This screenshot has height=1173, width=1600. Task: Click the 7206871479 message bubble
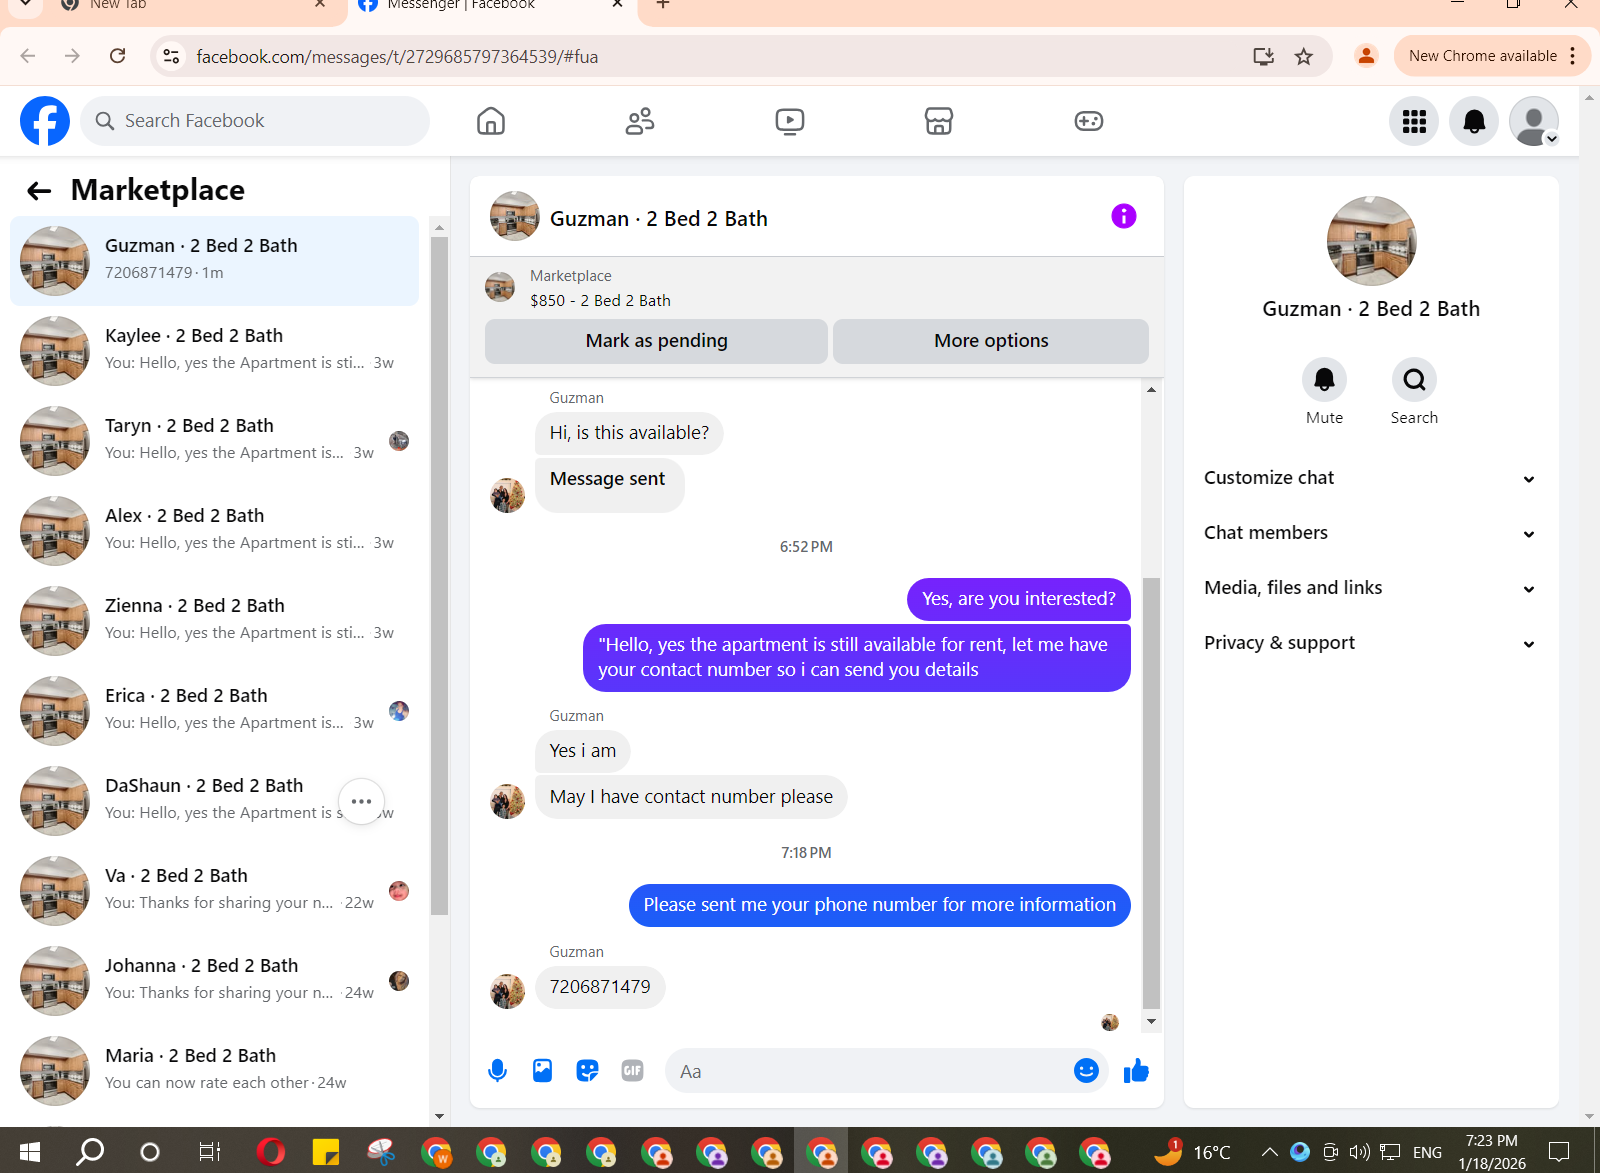pyautogui.click(x=600, y=987)
